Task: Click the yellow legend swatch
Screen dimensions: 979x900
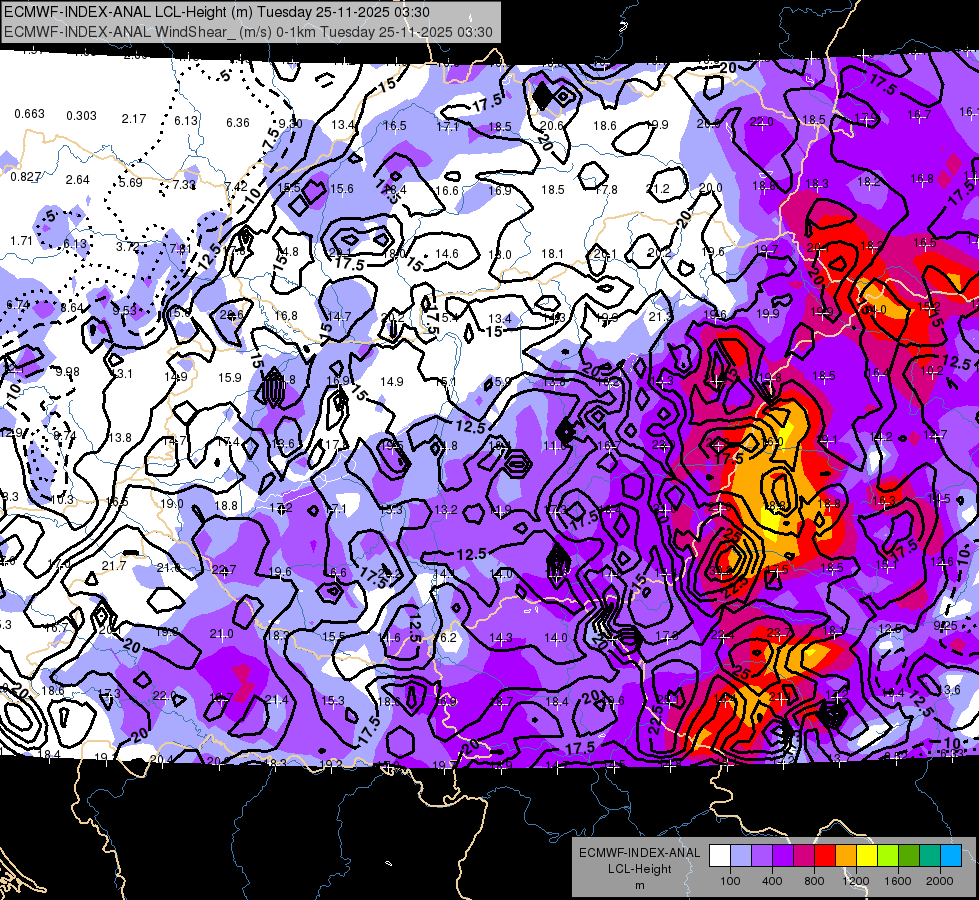Action: coord(867,856)
